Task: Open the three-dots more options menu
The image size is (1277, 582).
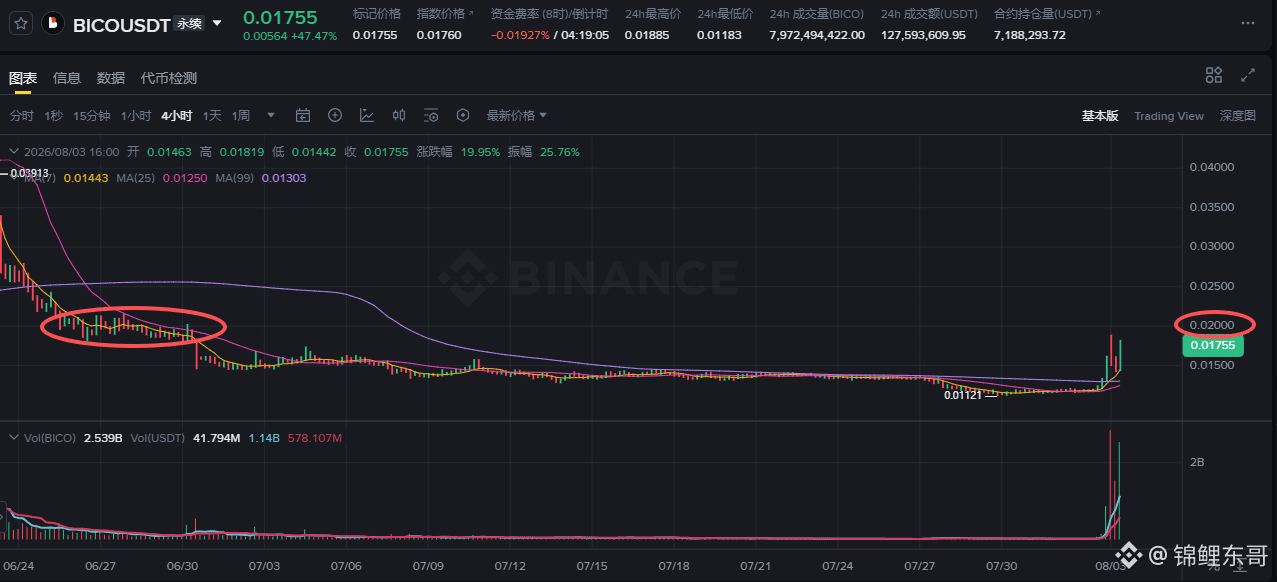Action: coord(1246,23)
